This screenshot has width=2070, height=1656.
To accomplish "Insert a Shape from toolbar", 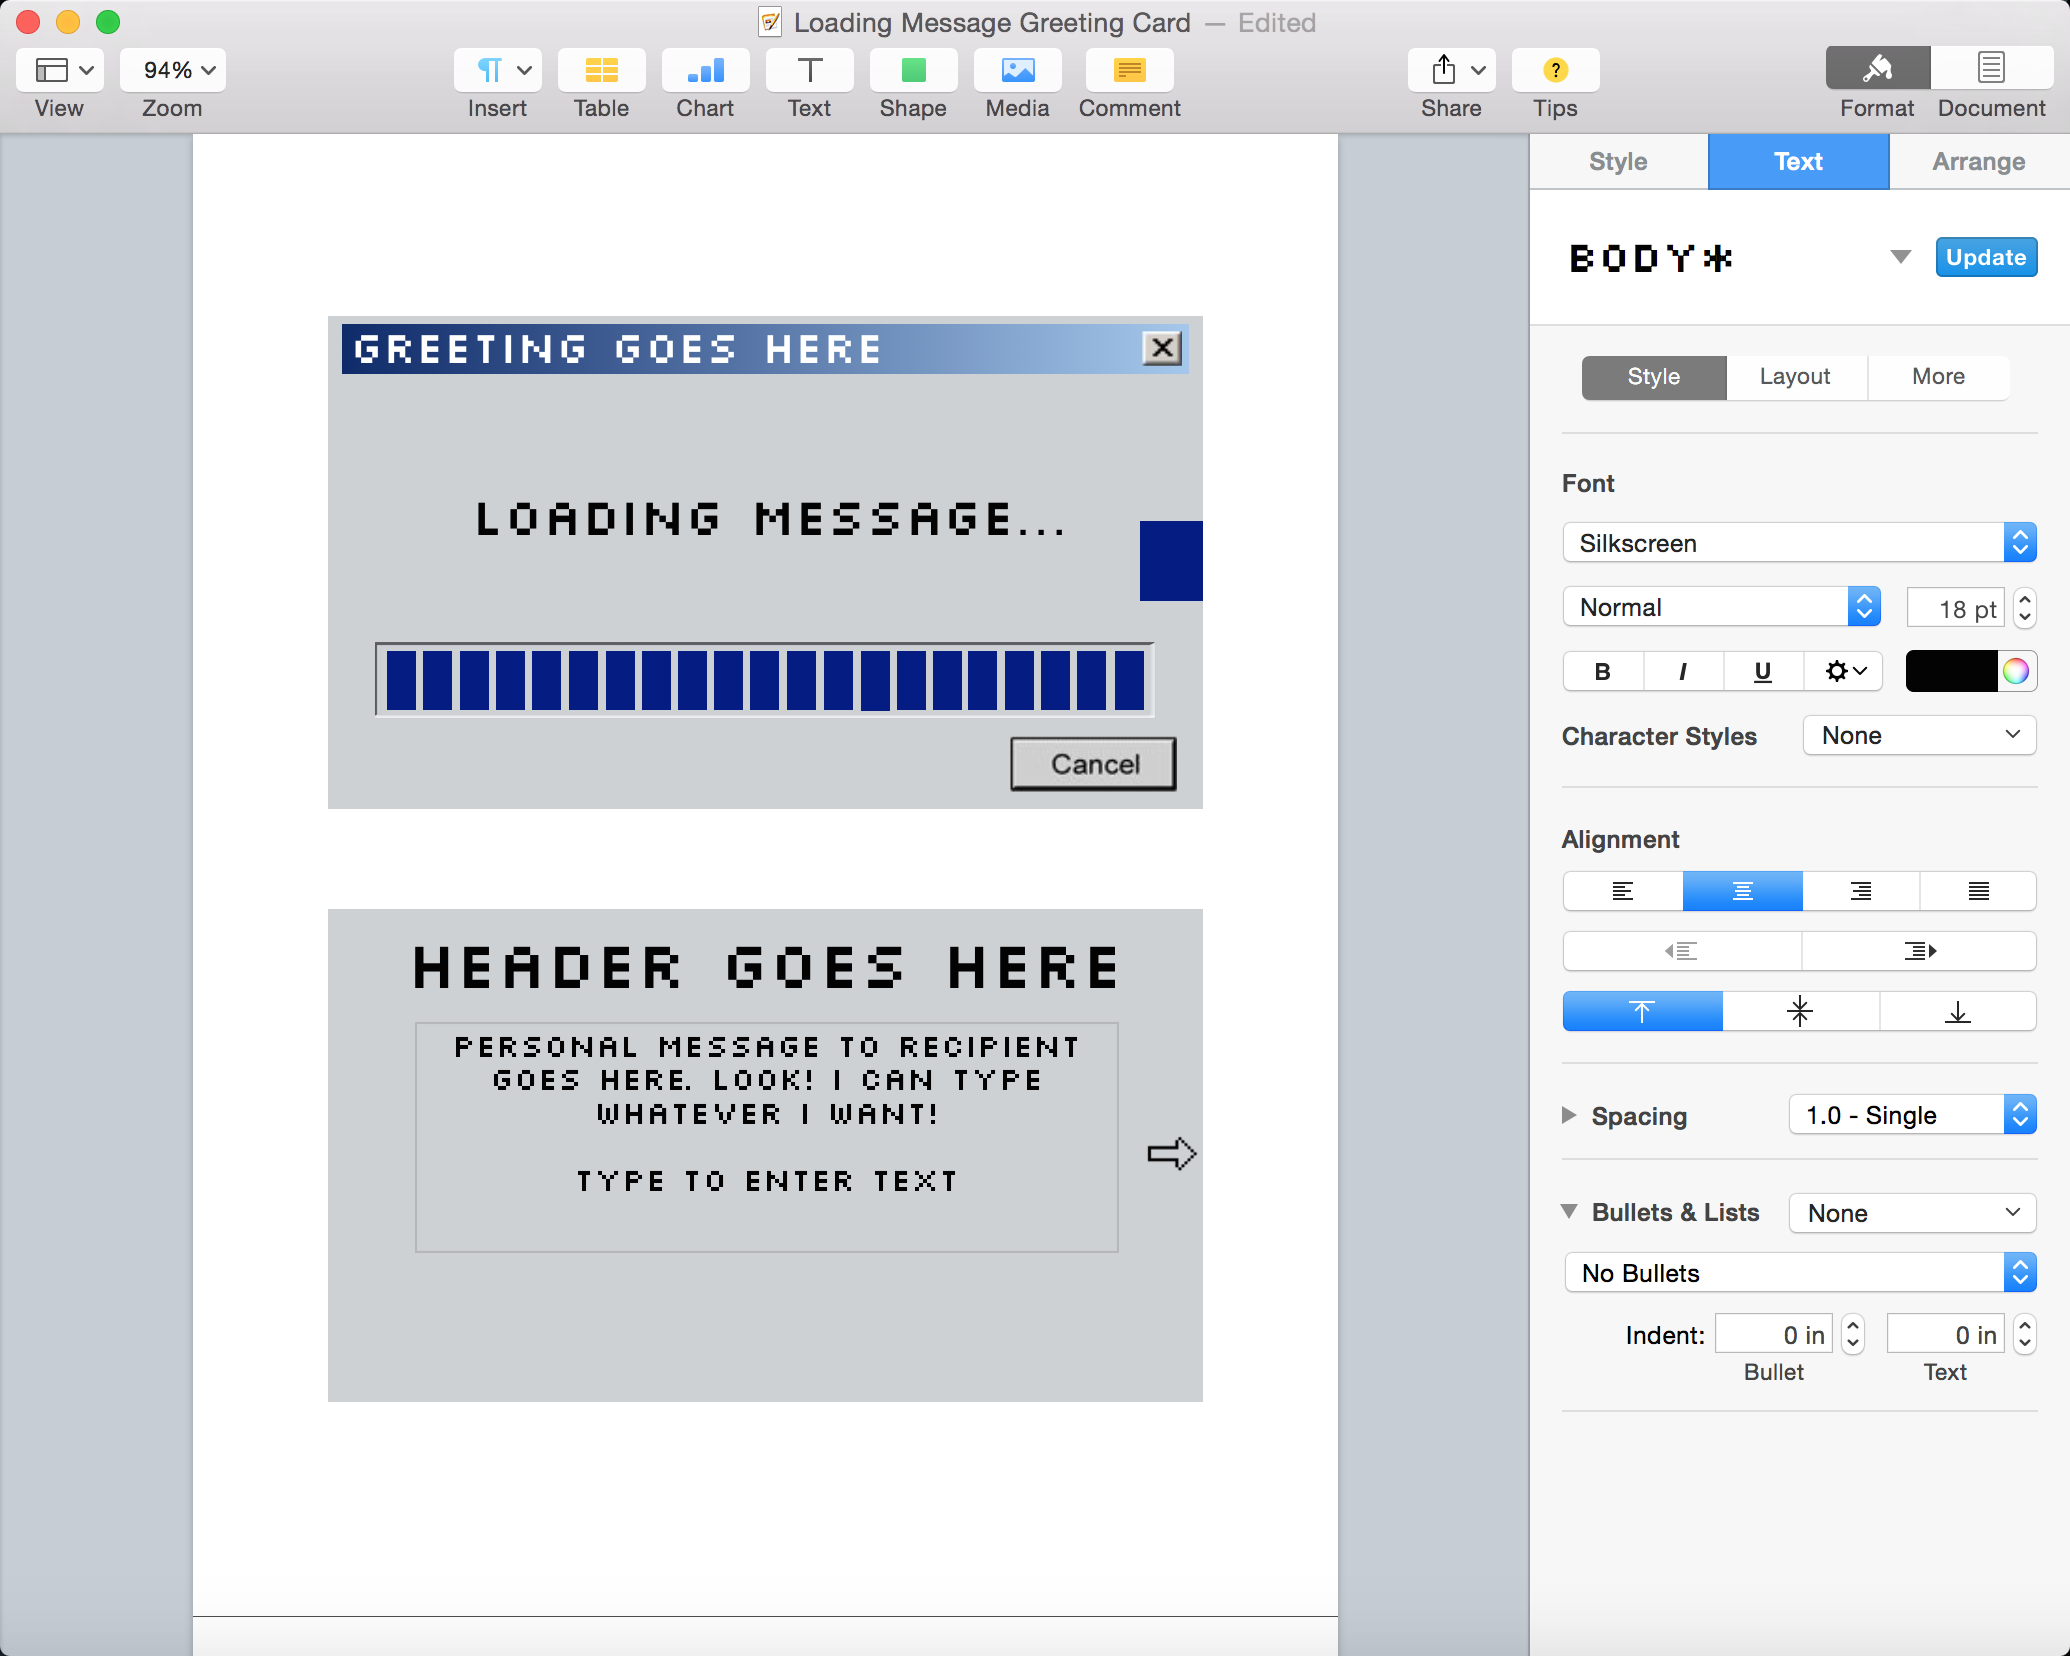I will pyautogui.click(x=913, y=71).
